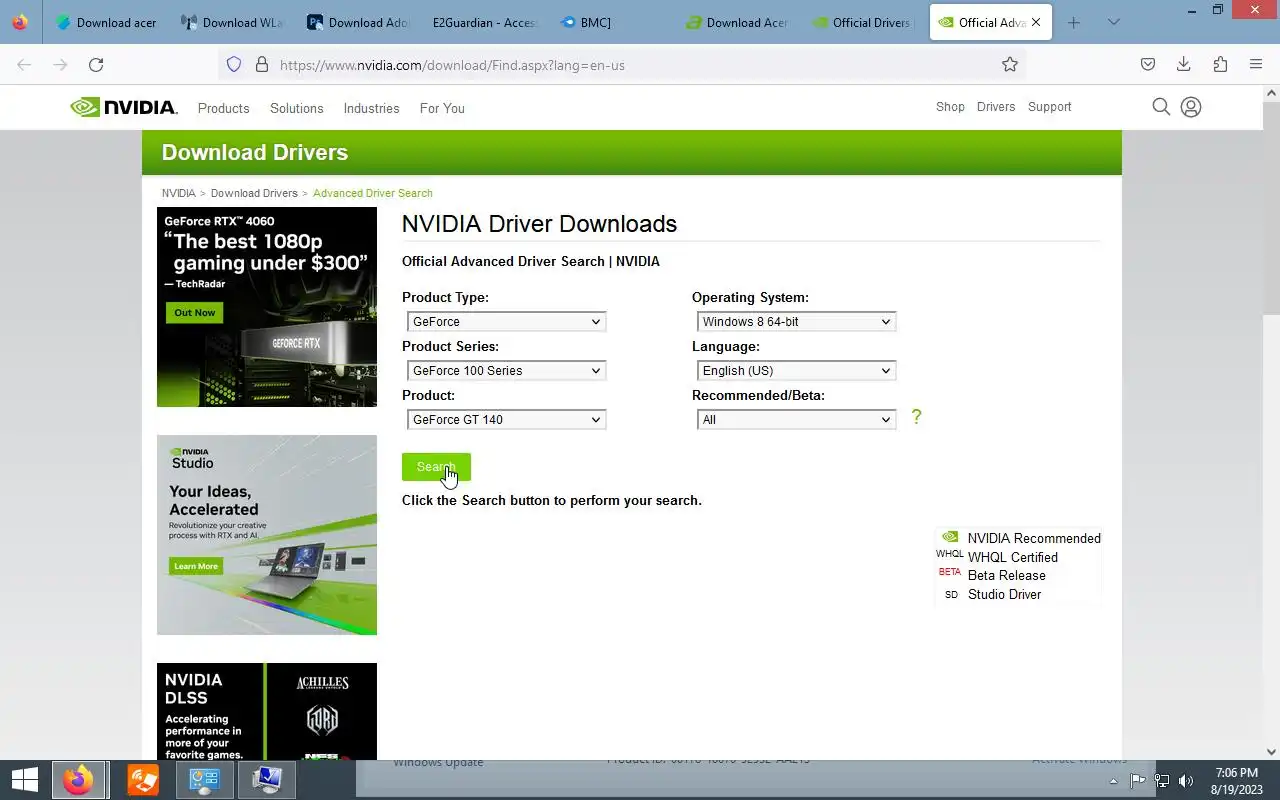Switch to the Download WLan tab
Viewport: 1280px width, 800px height.
pyautogui.click(x=232, y=22)
